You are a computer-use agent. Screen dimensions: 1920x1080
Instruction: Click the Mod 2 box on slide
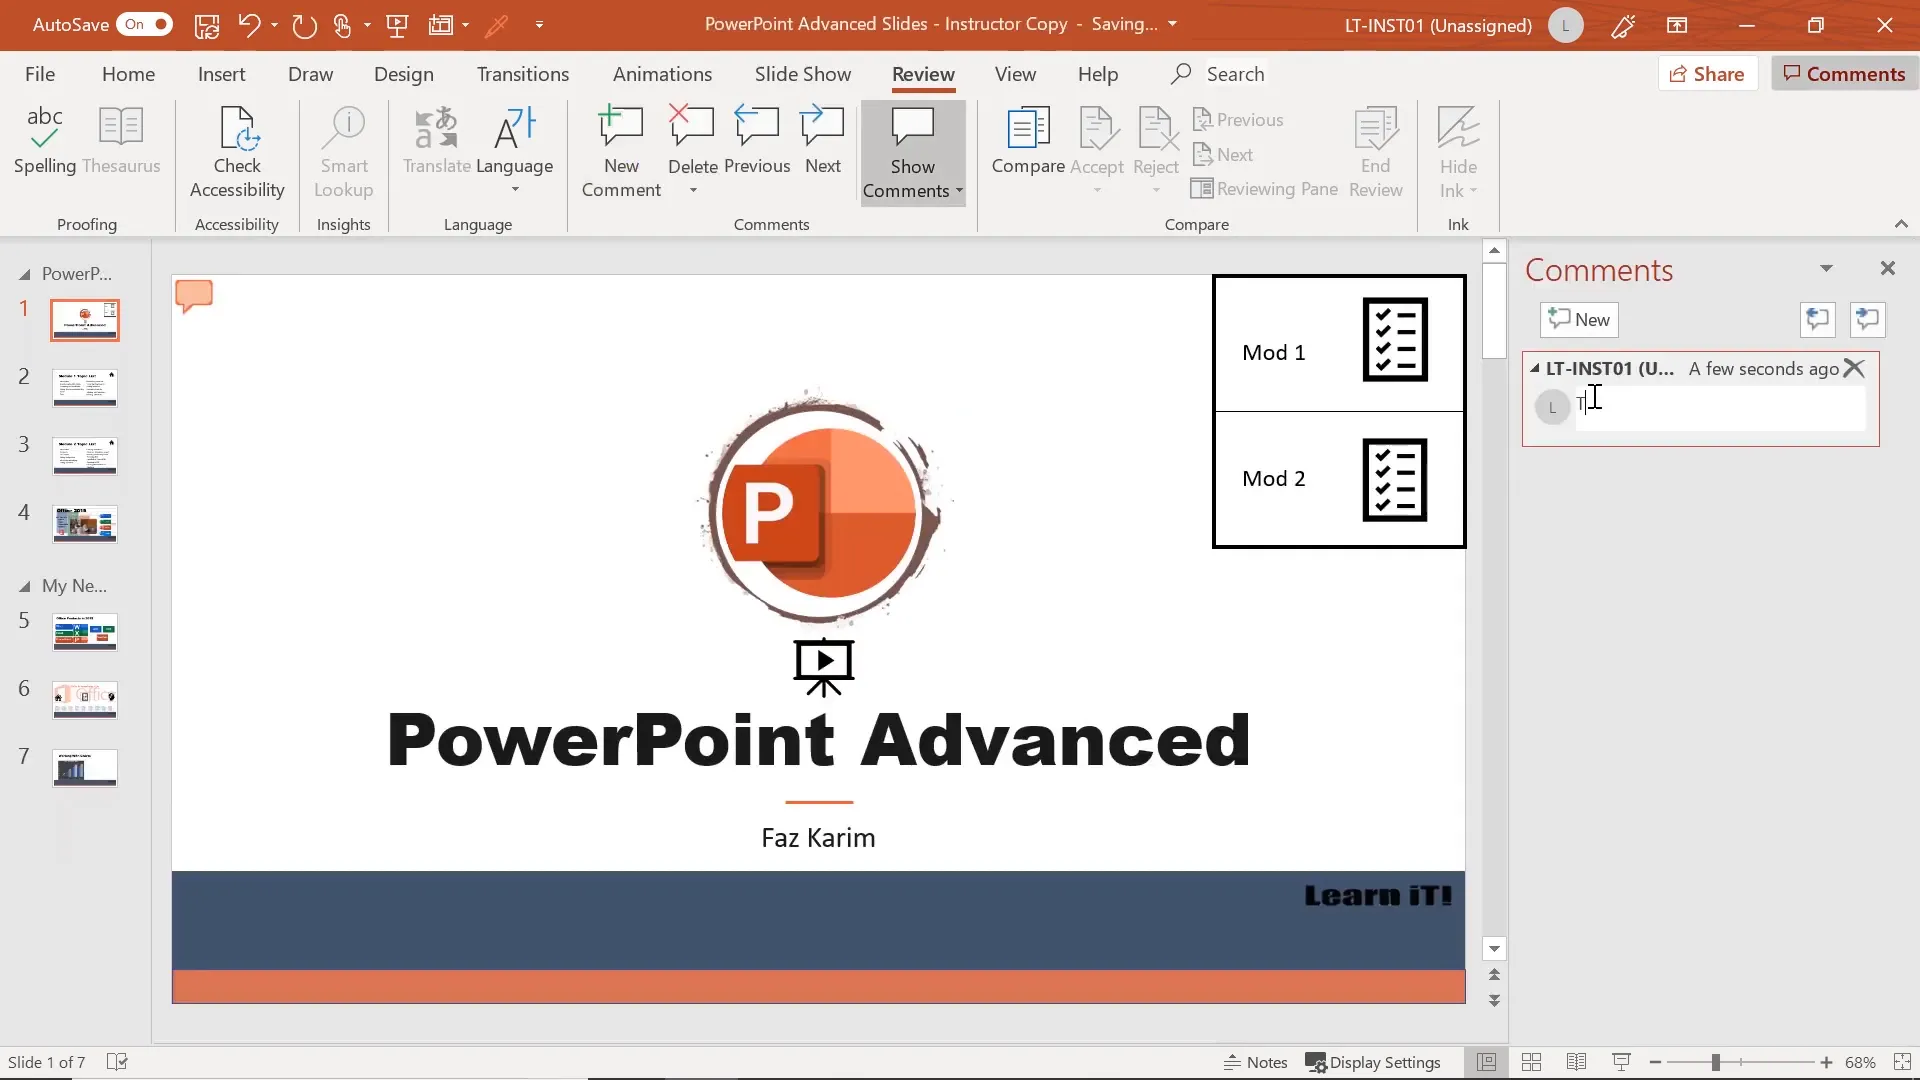click(x=1339, y=479)
